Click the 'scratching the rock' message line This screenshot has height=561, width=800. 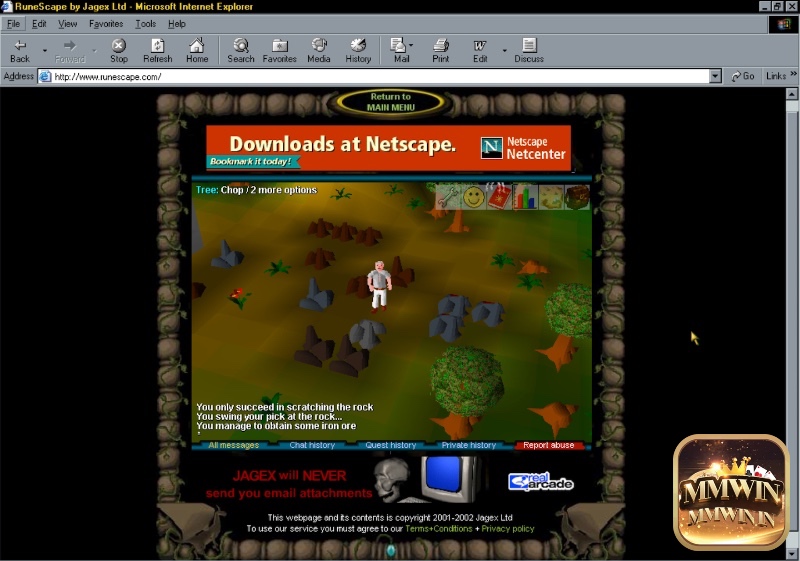285,407
